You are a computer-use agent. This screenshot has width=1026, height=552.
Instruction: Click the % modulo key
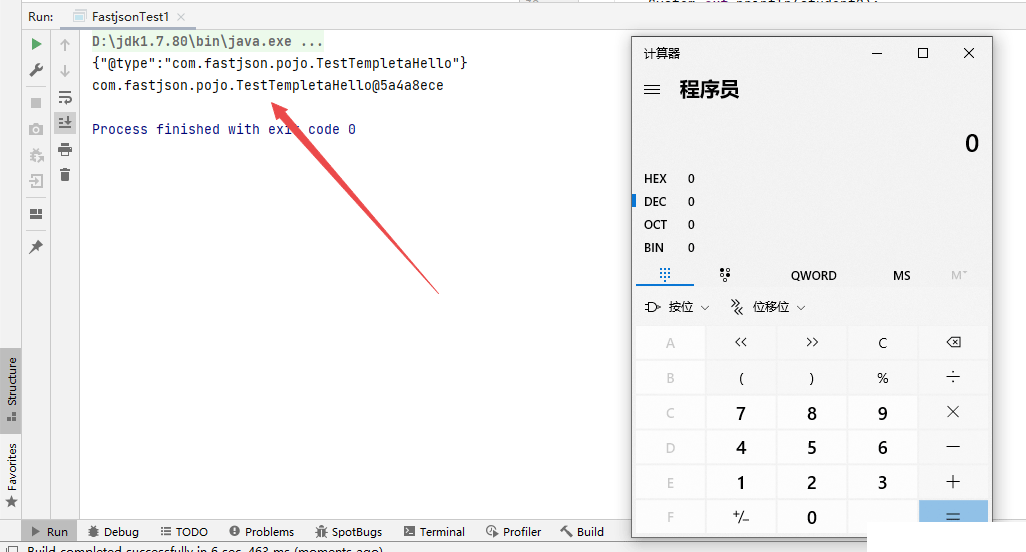[883, 377]
